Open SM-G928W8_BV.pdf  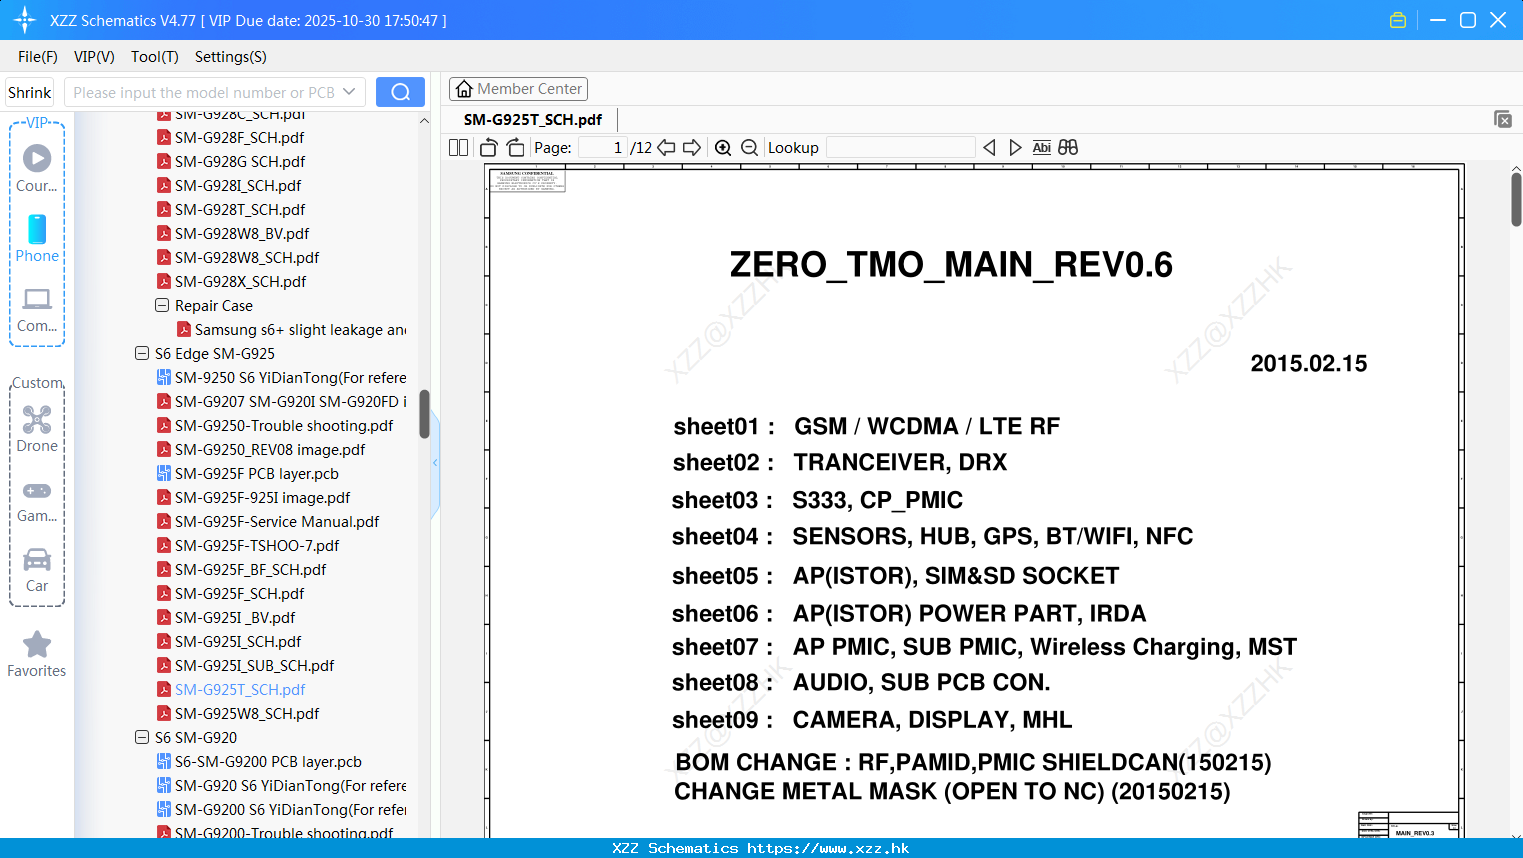pos(242,233)
